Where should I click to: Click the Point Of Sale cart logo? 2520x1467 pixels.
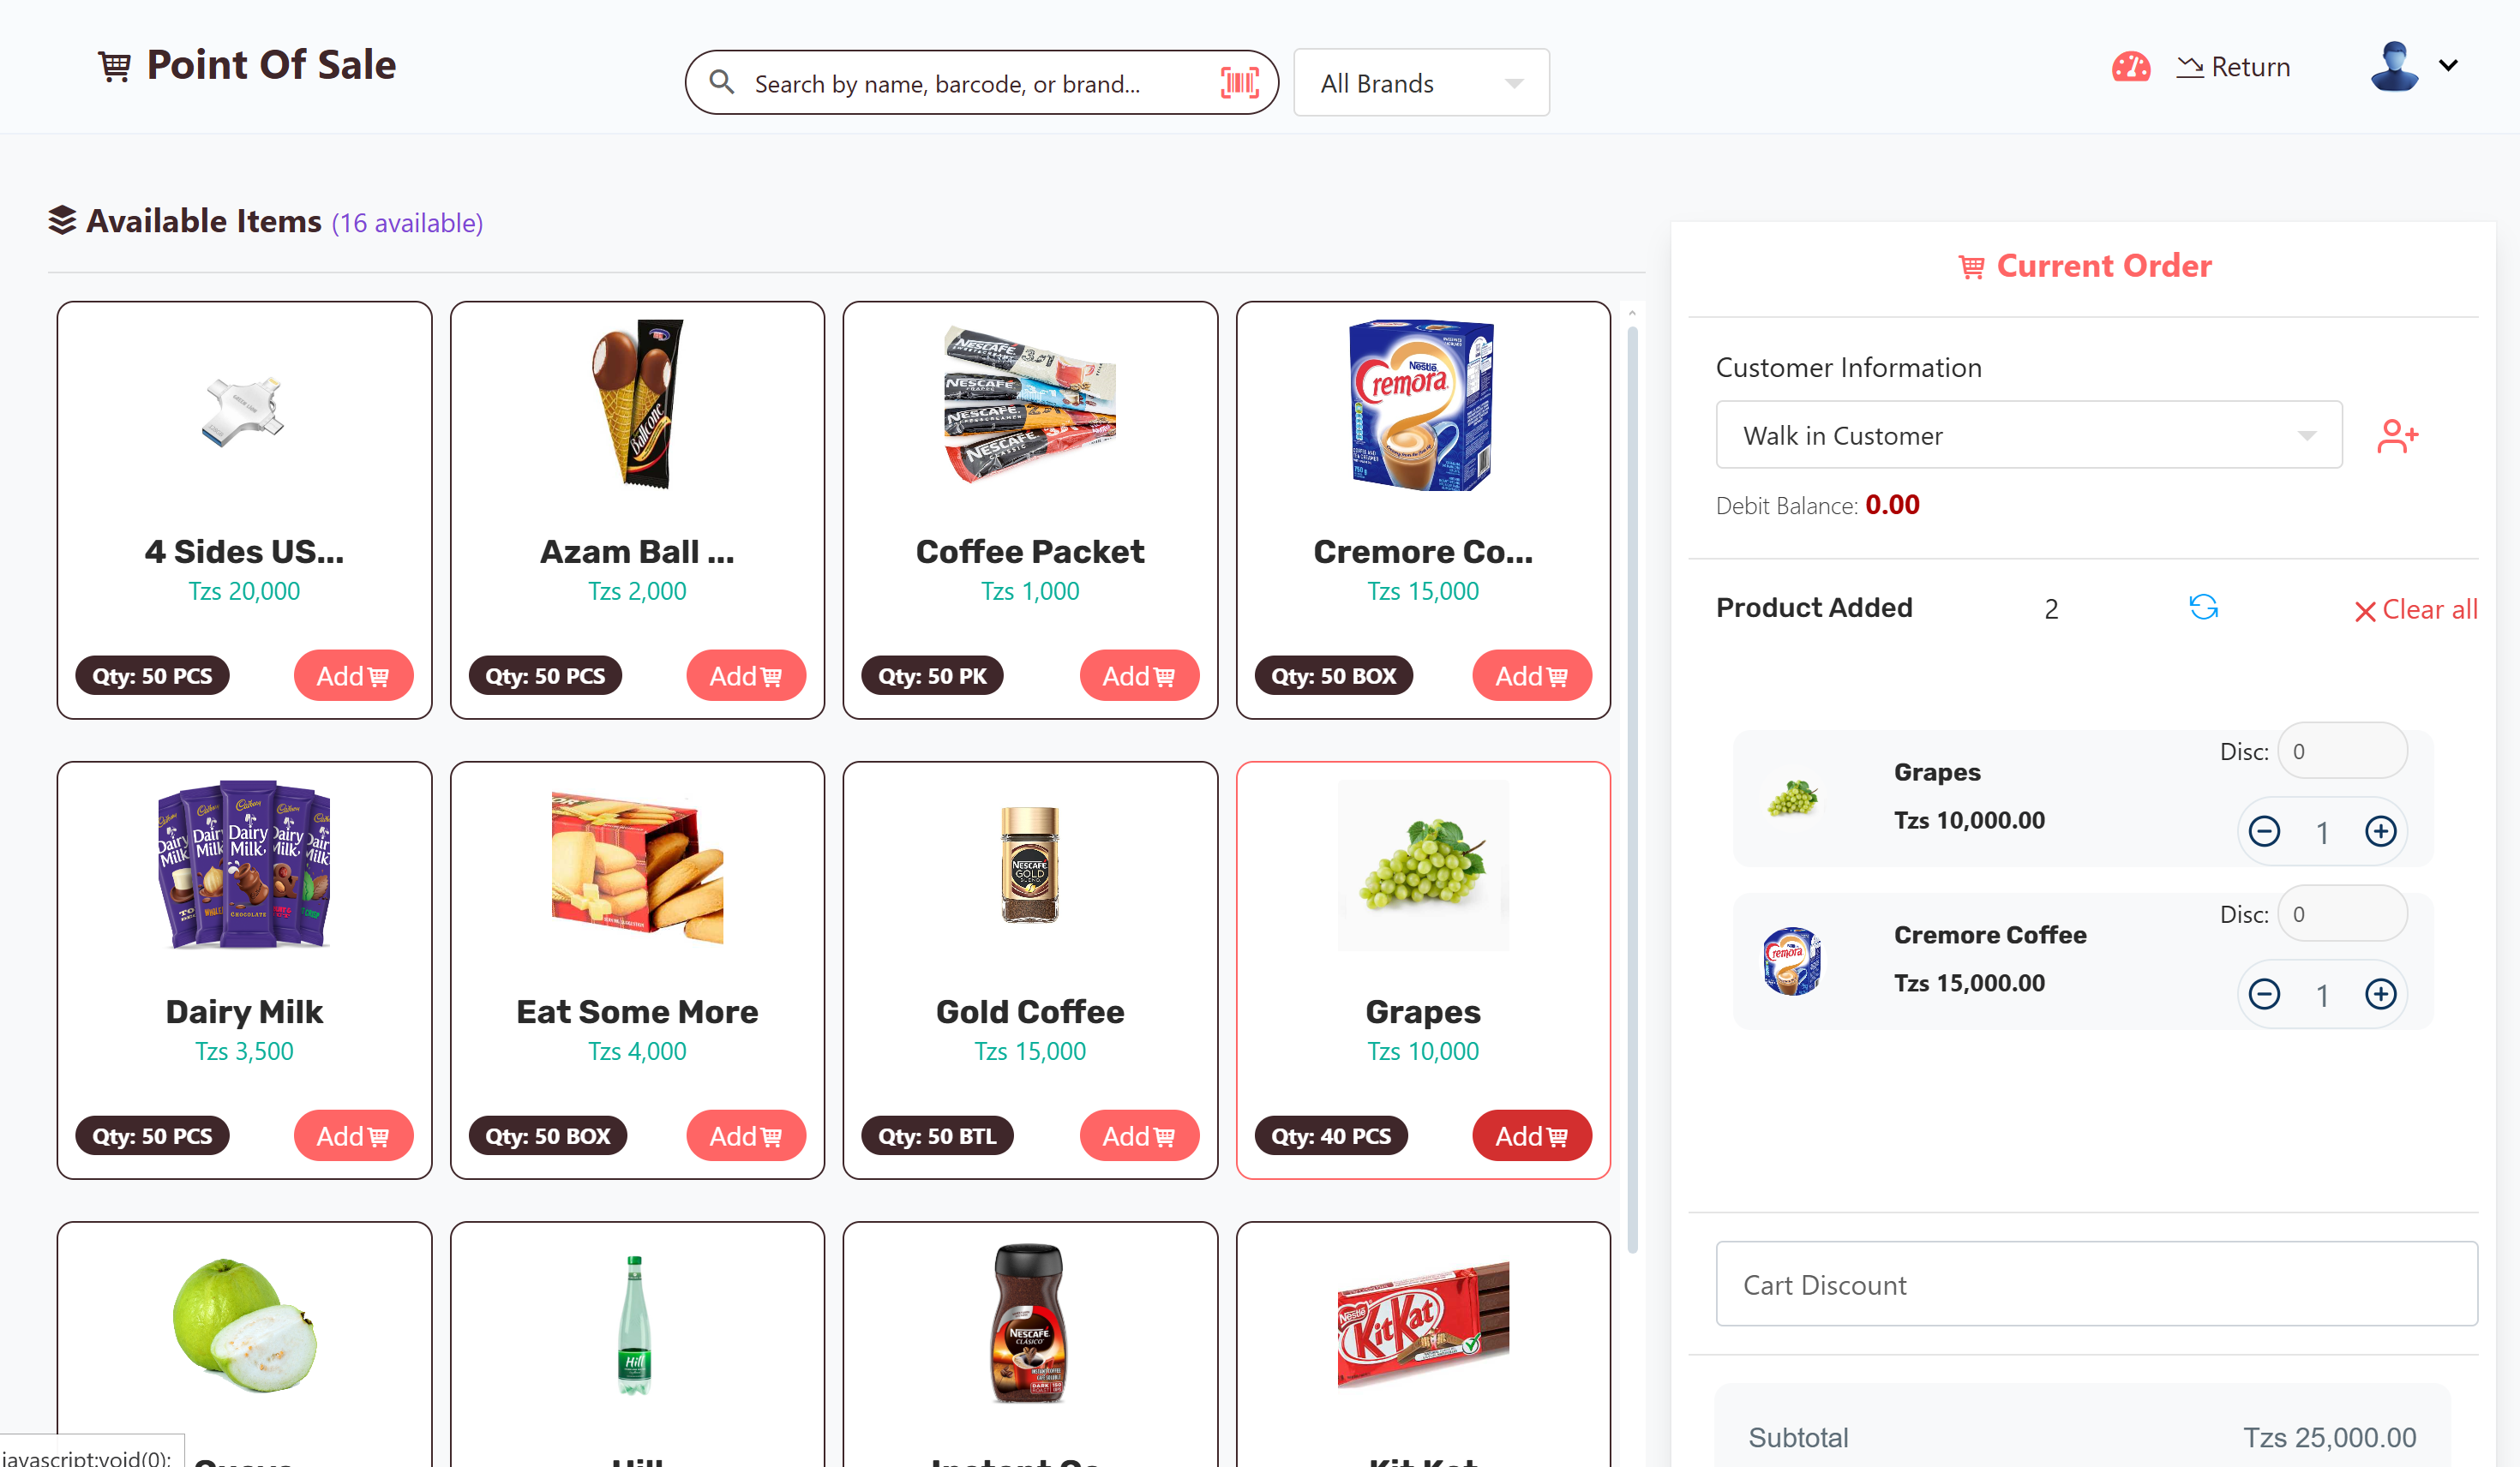(114, 66)
